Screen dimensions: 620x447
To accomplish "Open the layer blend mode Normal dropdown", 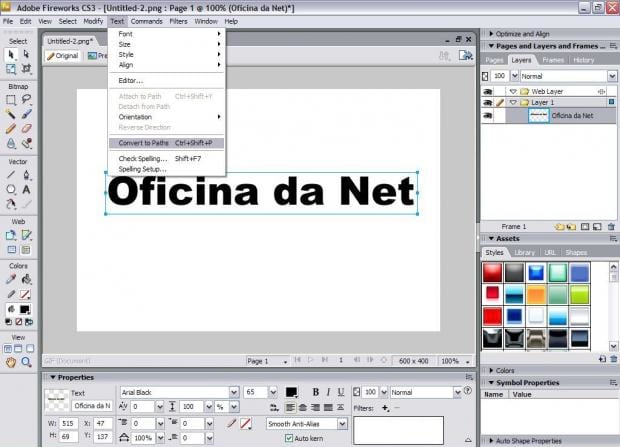I will (612, 76).
